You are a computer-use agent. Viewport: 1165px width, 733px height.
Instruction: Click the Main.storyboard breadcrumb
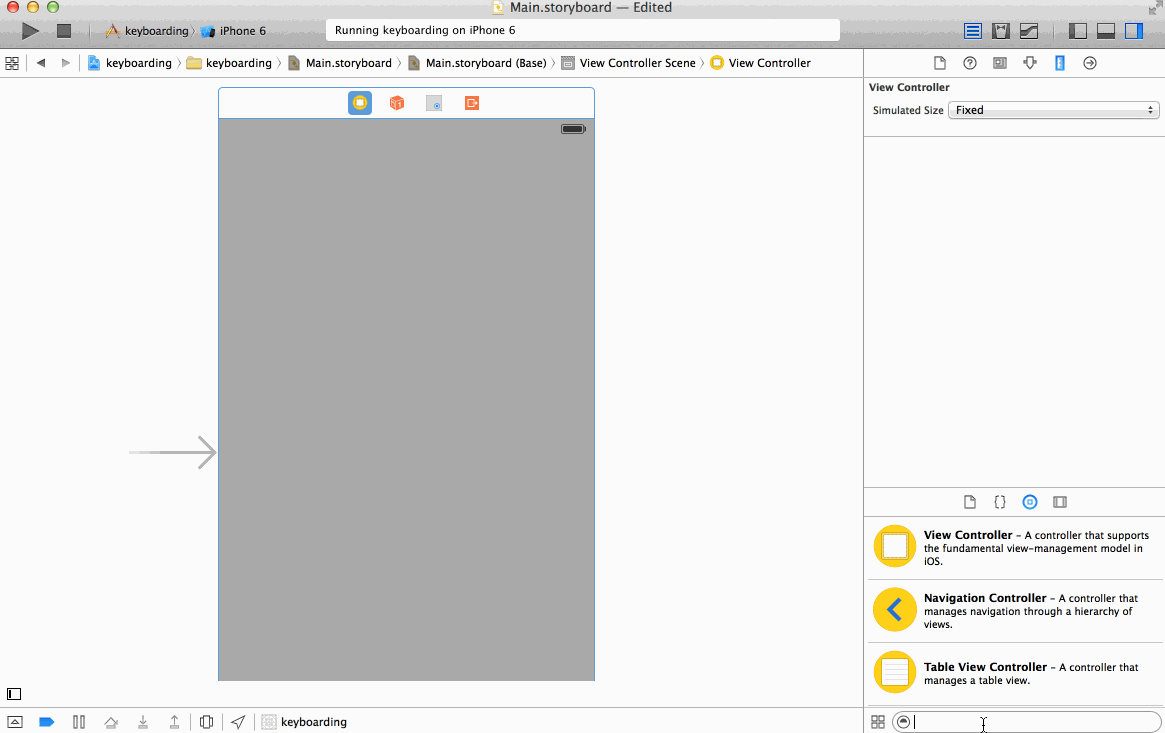[x=340, y=63]
